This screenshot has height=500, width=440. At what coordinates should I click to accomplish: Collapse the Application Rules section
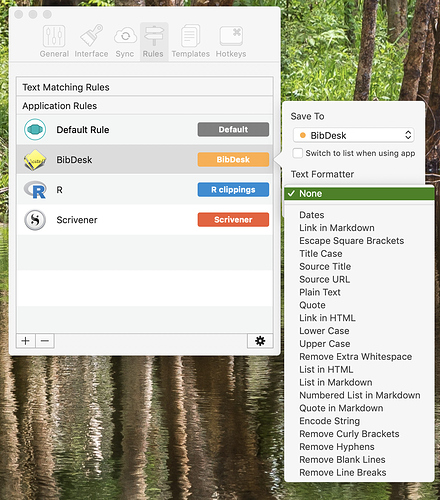[x=145, y=106]
